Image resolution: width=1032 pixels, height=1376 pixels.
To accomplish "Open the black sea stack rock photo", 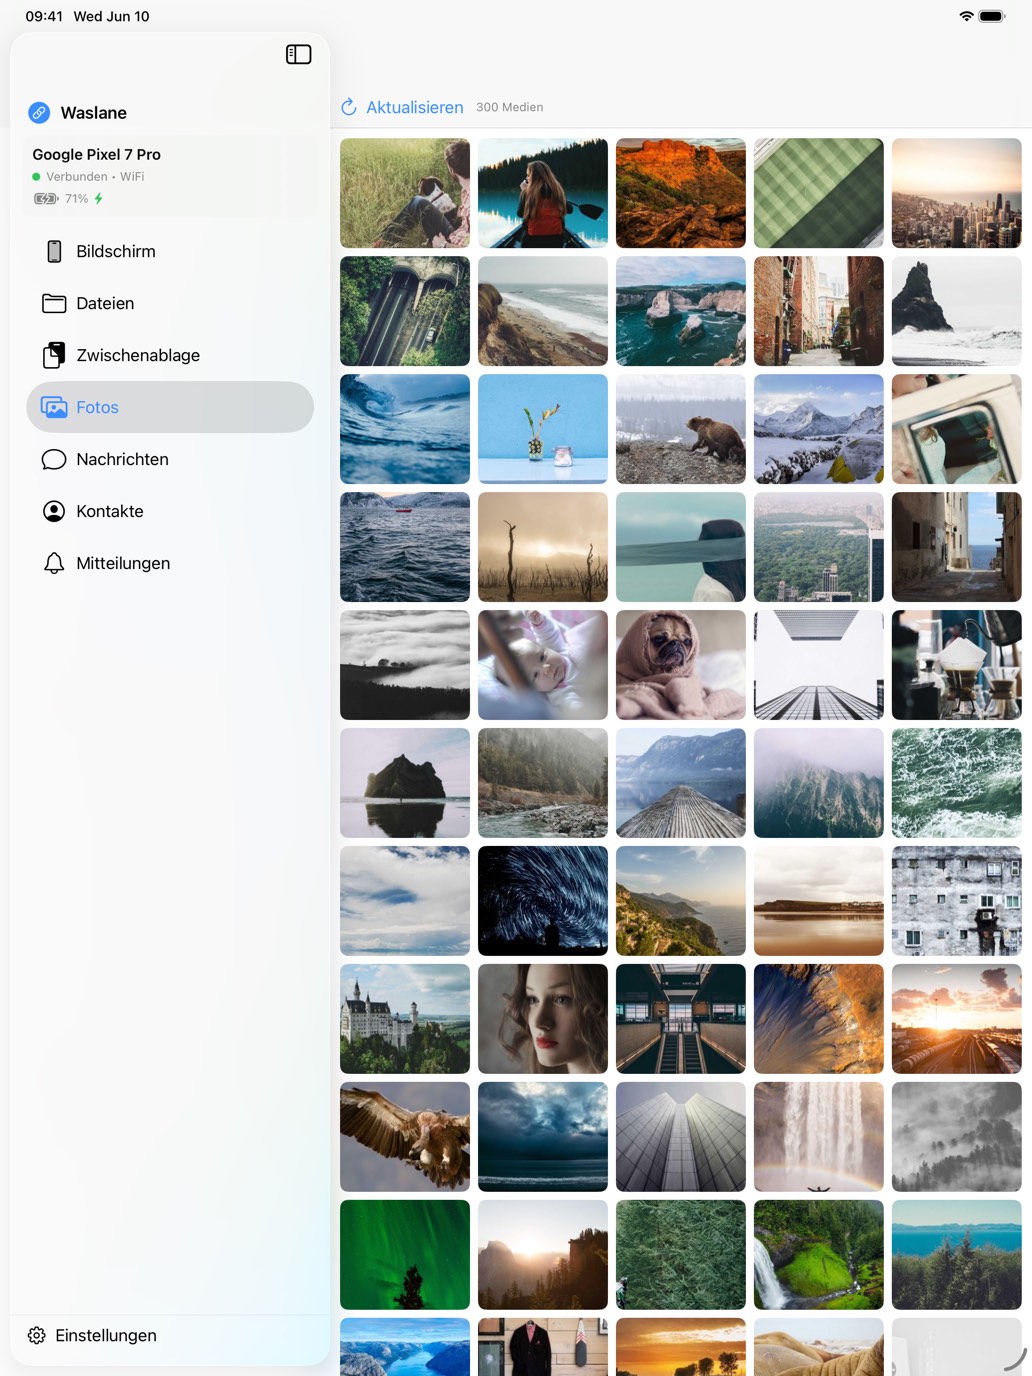I will (957, 311).
